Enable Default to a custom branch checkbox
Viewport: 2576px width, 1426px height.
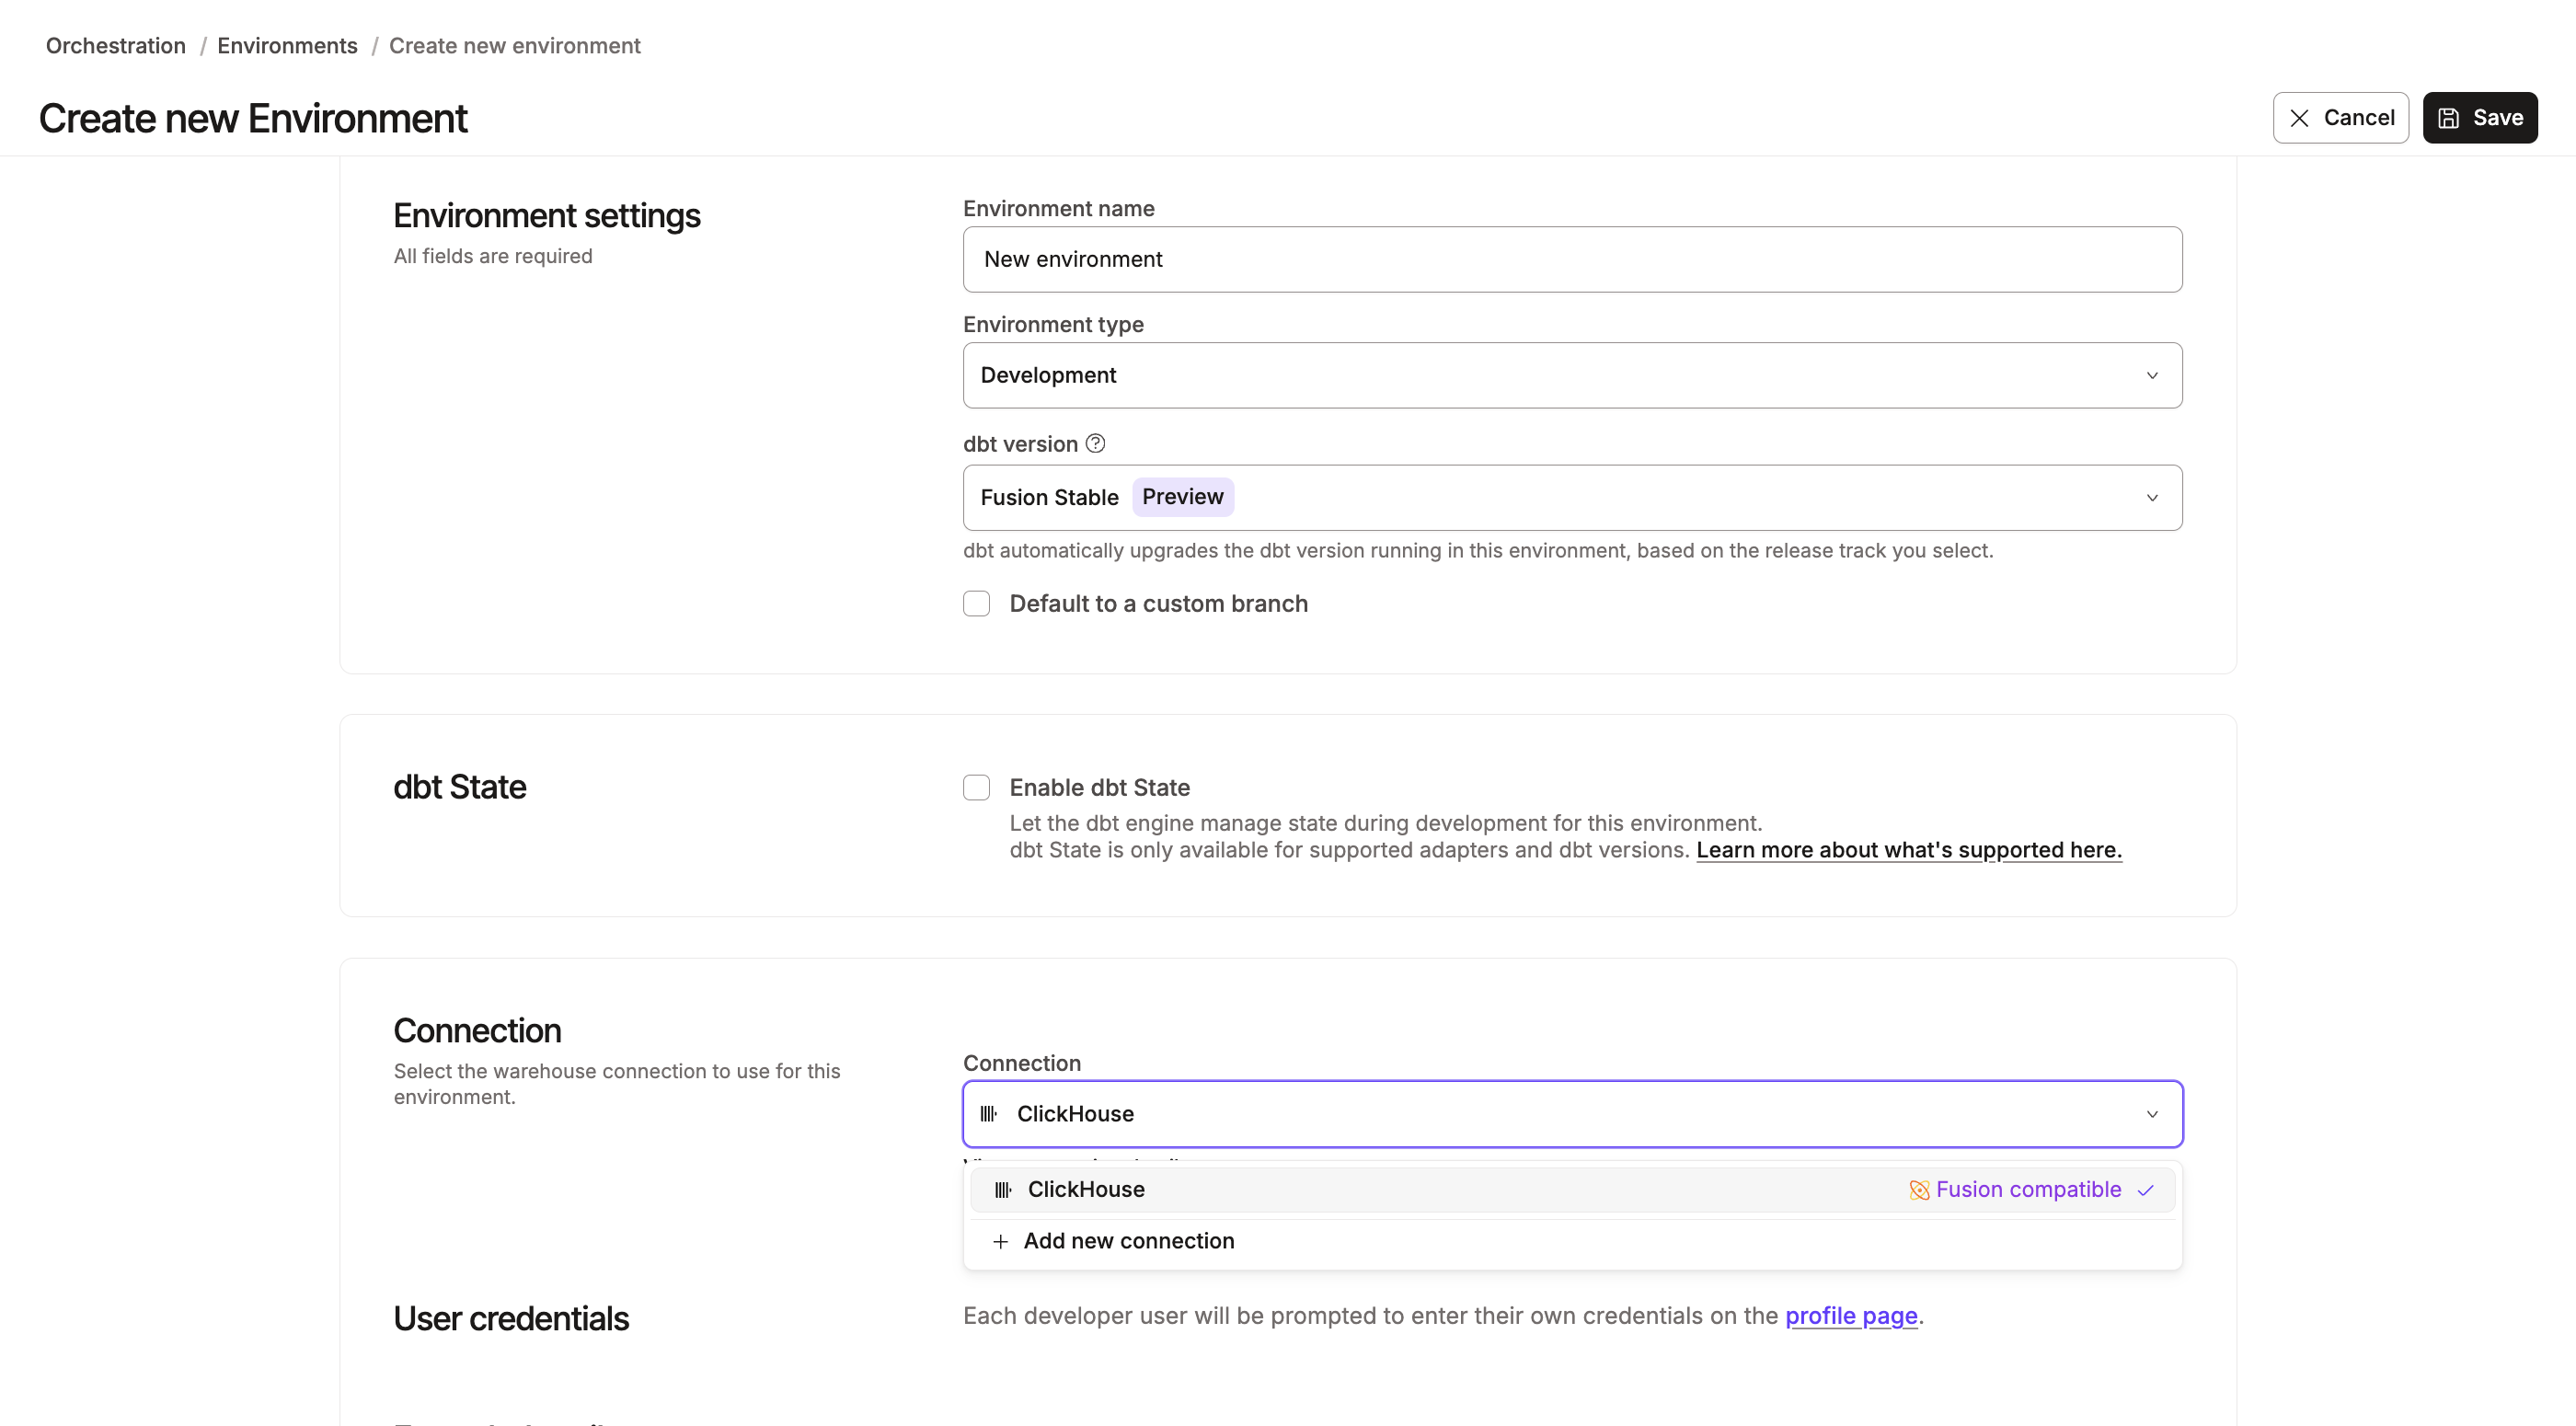click(x=976, y=603)
